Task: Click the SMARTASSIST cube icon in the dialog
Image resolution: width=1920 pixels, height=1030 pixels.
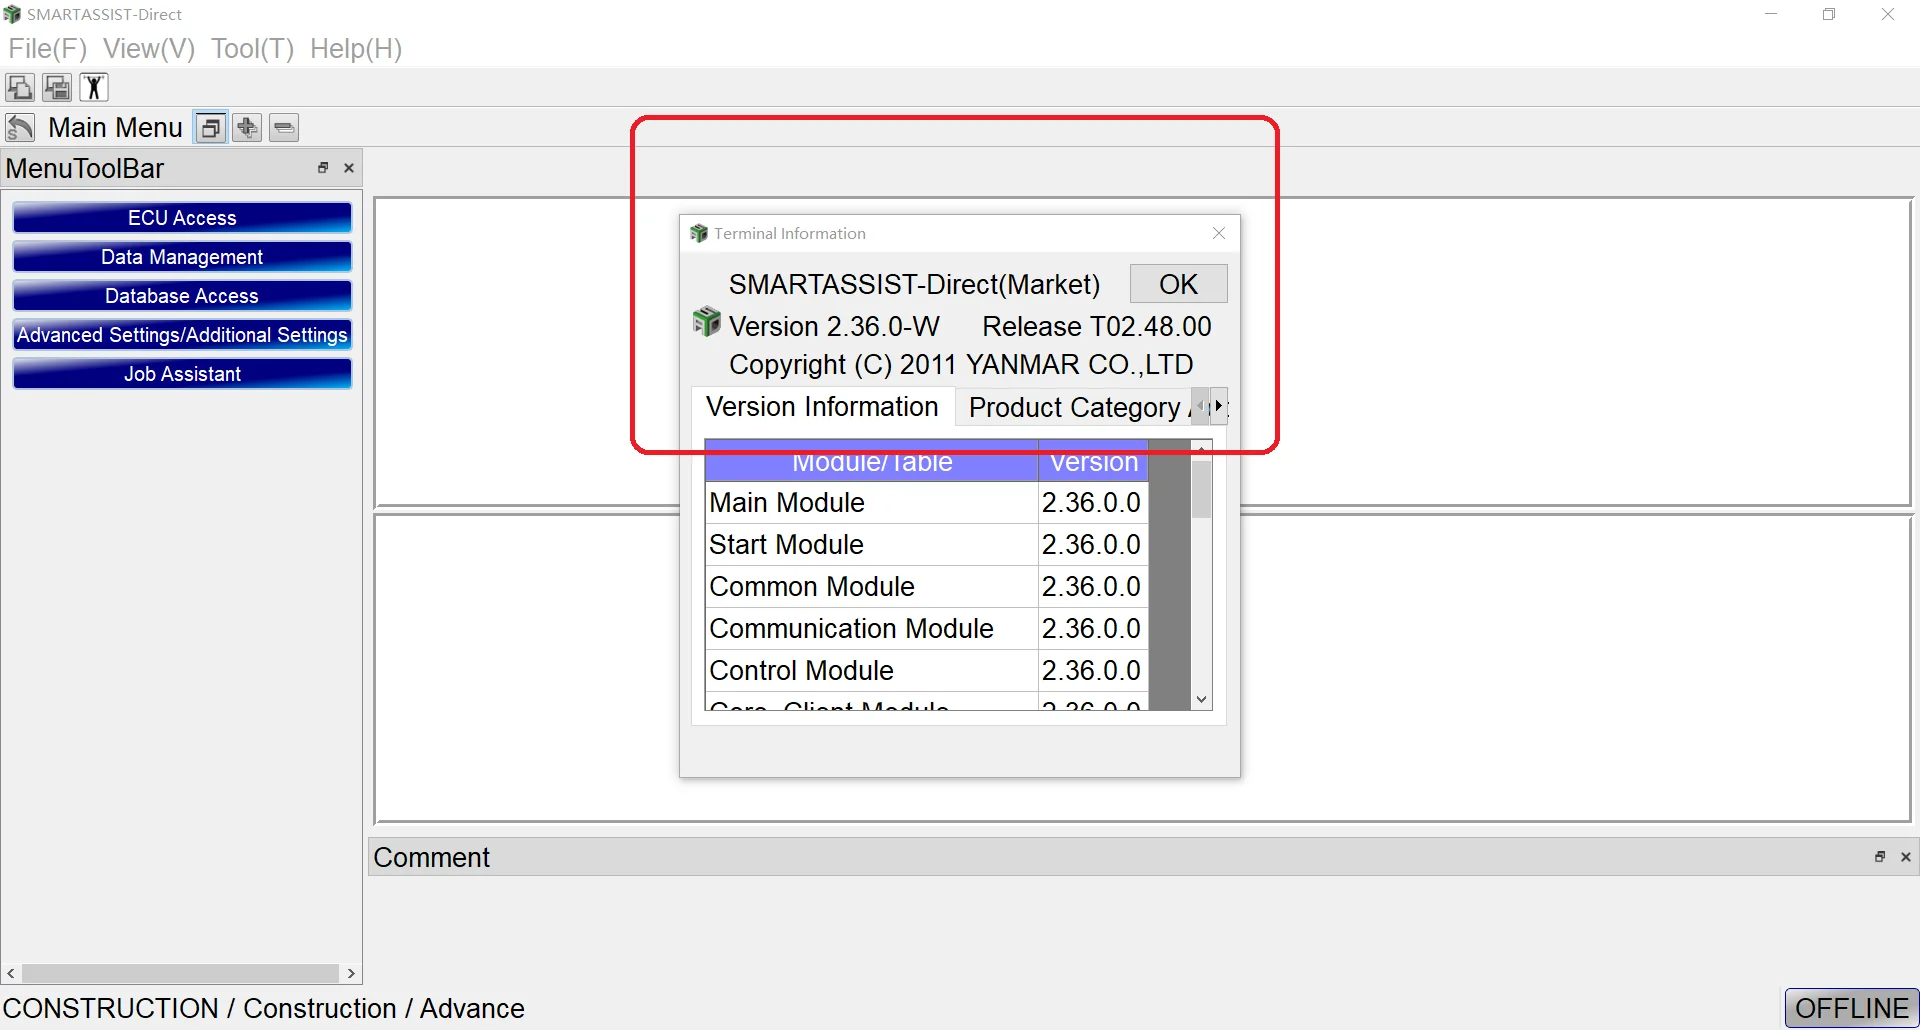Action: [x=707, y=322]
